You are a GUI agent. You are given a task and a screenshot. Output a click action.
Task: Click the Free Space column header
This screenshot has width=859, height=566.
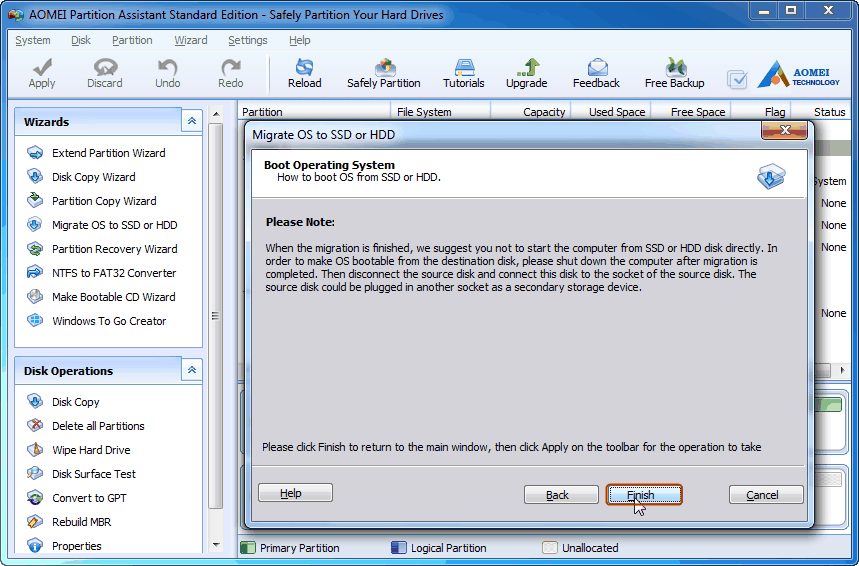coord(691,112)
